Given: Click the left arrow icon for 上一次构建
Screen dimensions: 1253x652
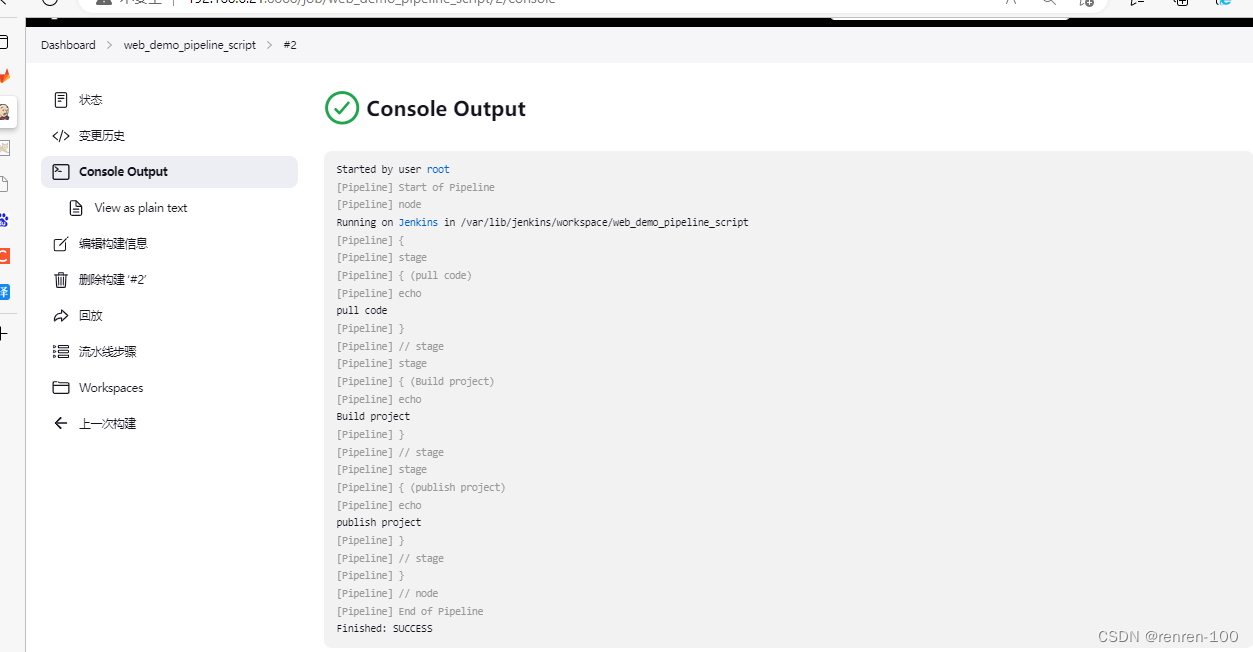Looking at the screenshot, I should click(61, 424).
